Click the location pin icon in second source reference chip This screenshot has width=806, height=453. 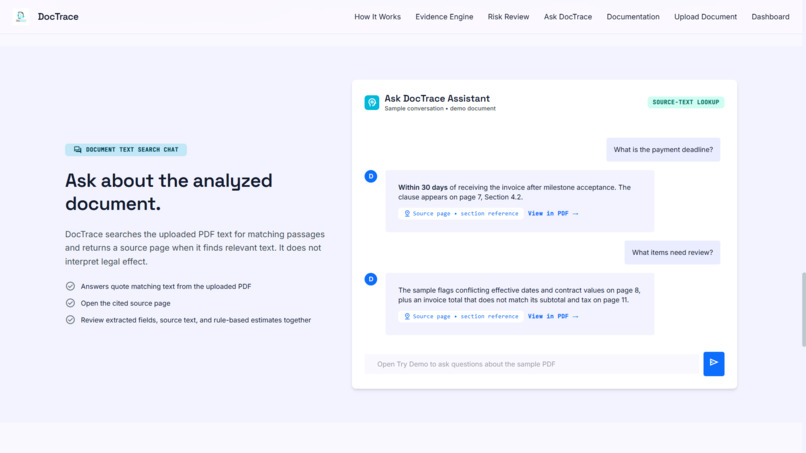(407, 316)
